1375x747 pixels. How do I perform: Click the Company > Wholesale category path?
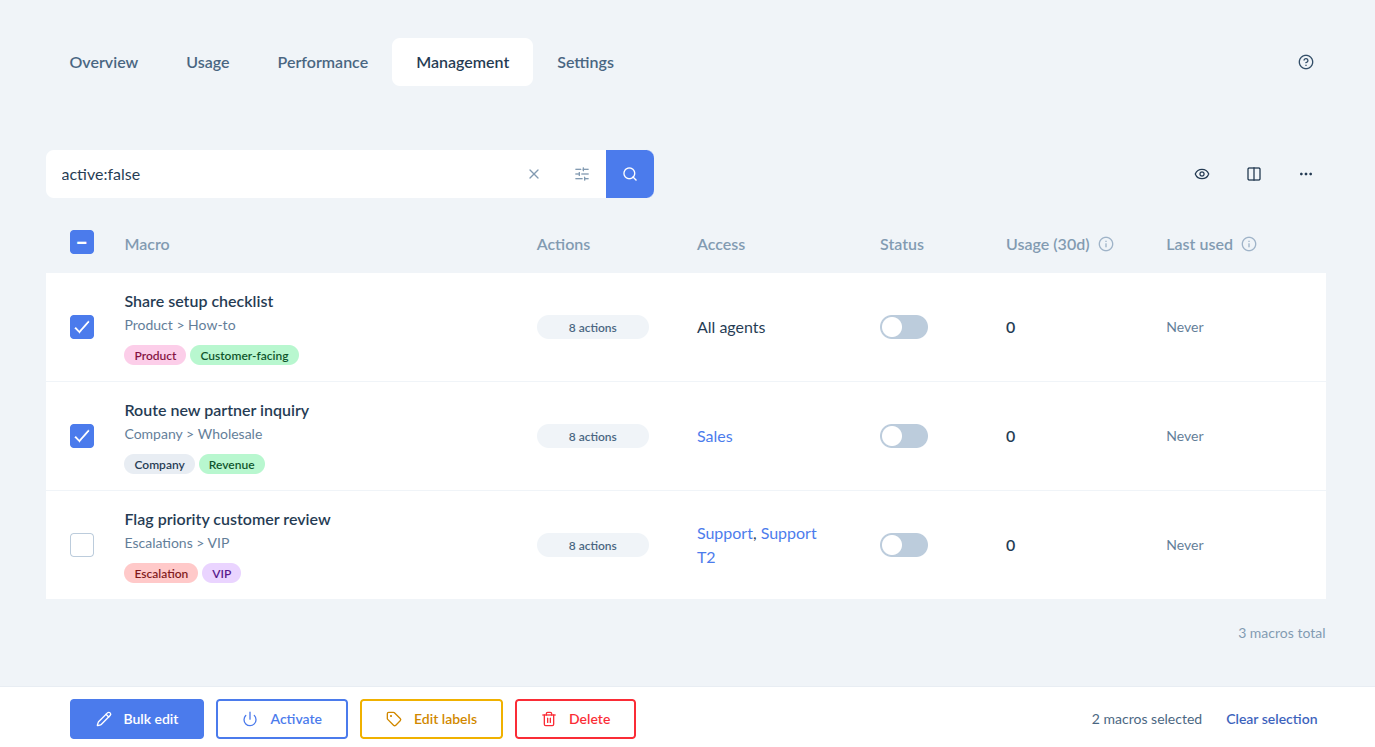194,434
